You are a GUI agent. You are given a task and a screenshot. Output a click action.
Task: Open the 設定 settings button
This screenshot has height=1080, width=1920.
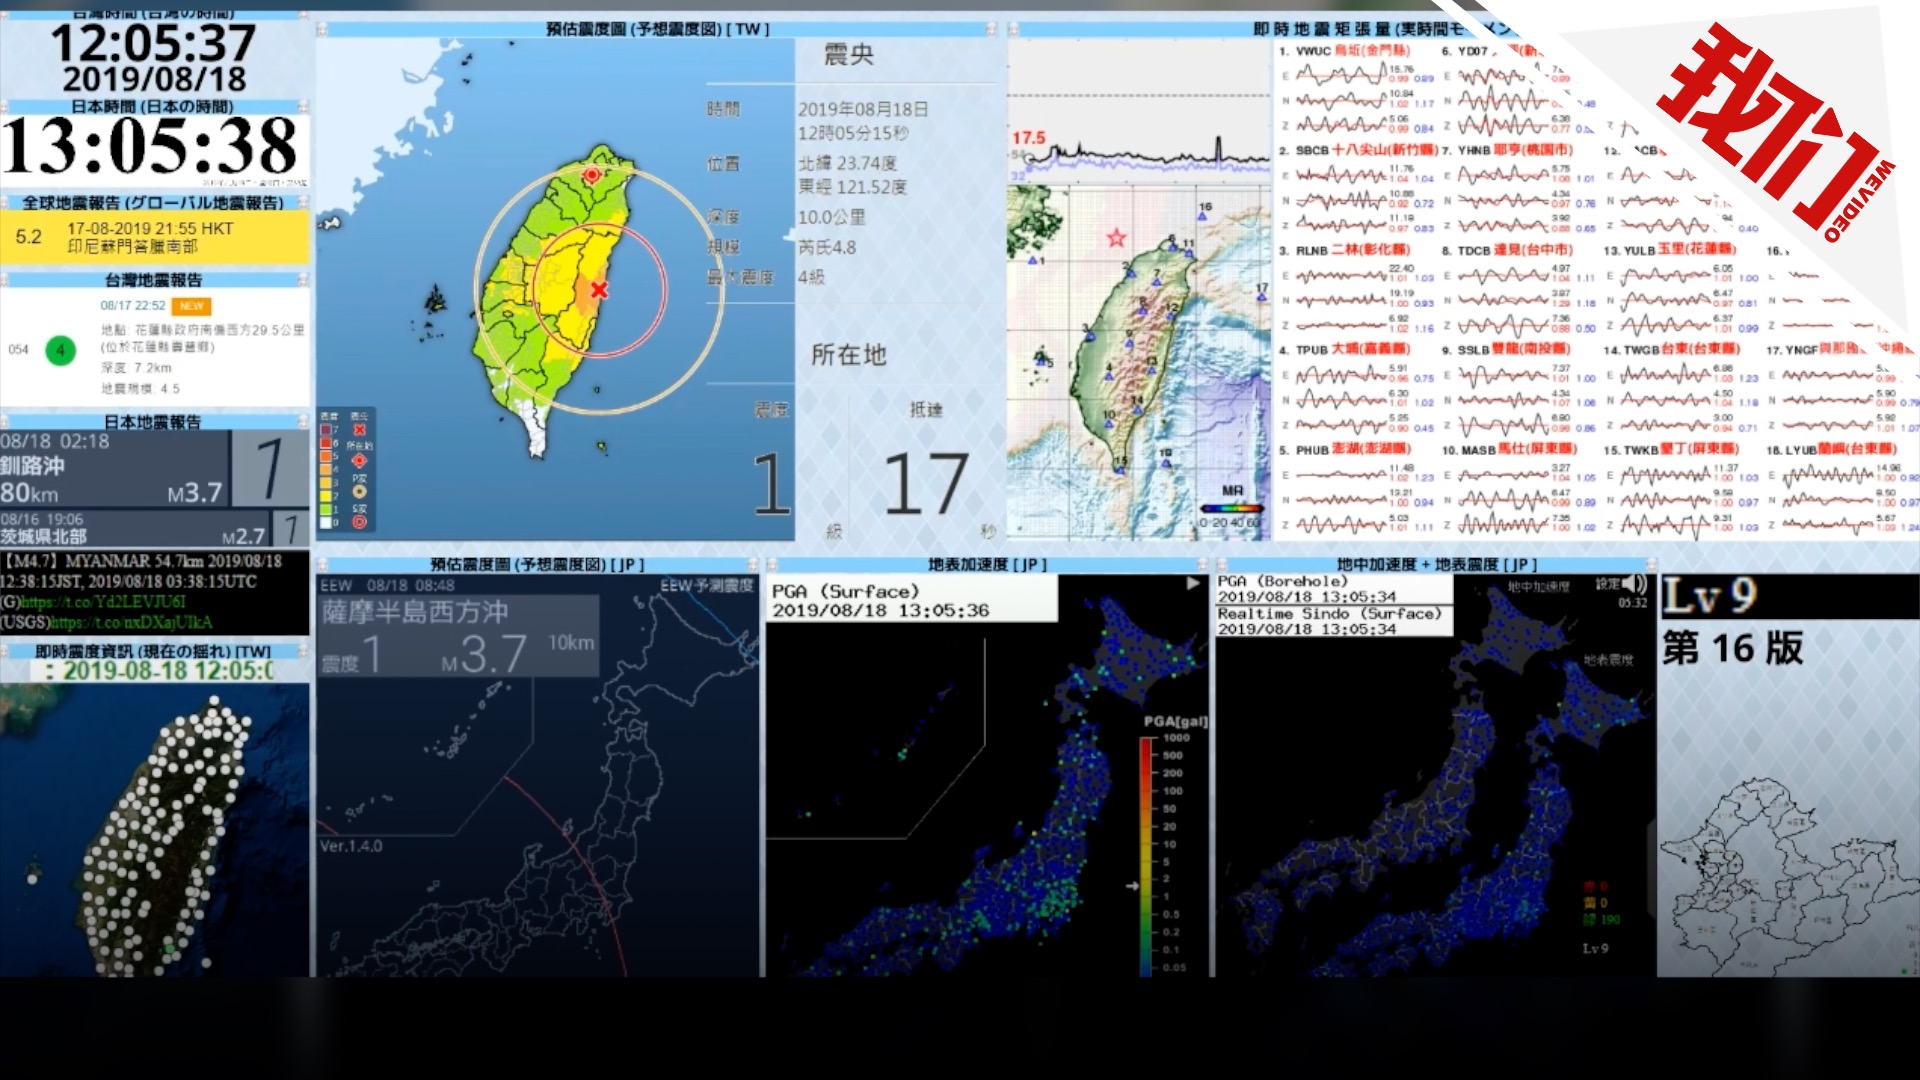(x=1607, y=584)
